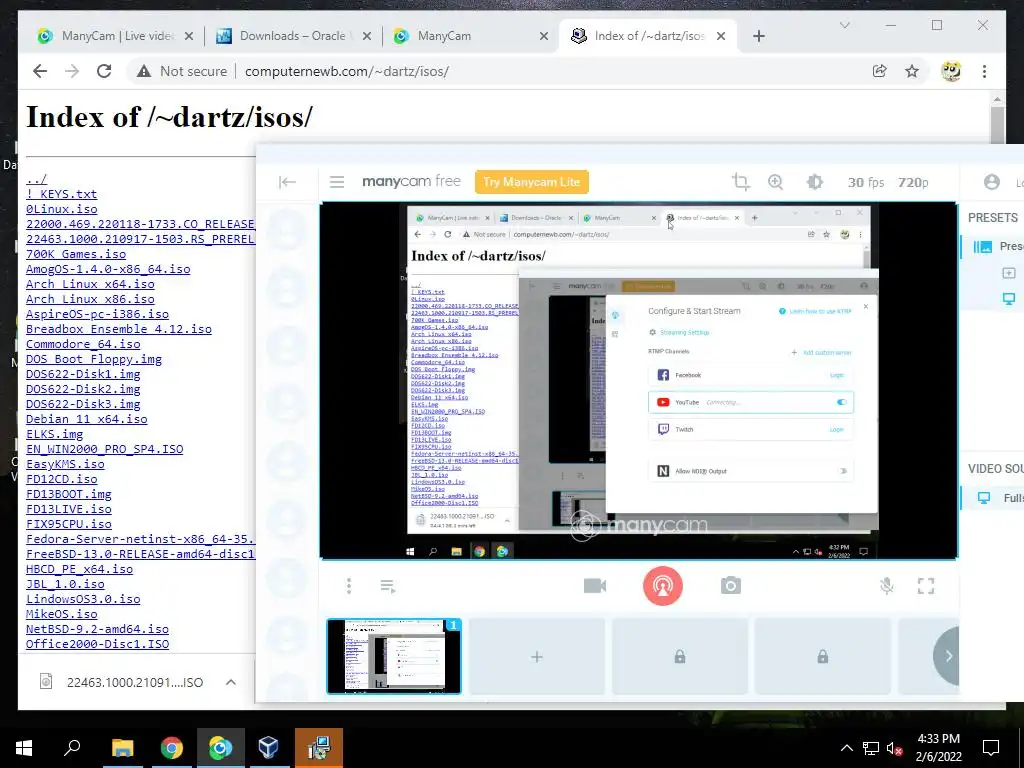Open Windows notification center
The image size is (1024, 768).
(x=991, y=748)
